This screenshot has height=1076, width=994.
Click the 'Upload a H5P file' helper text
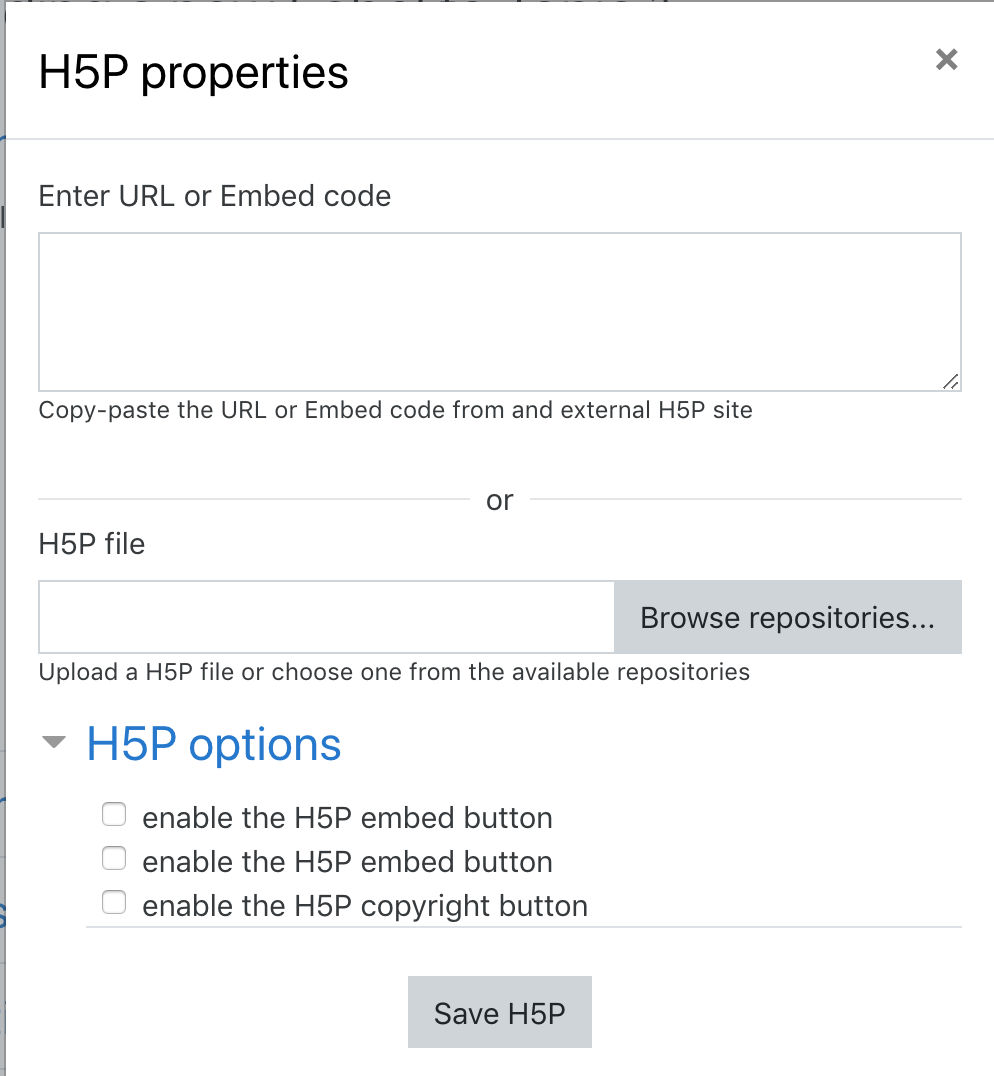[394, 672]
